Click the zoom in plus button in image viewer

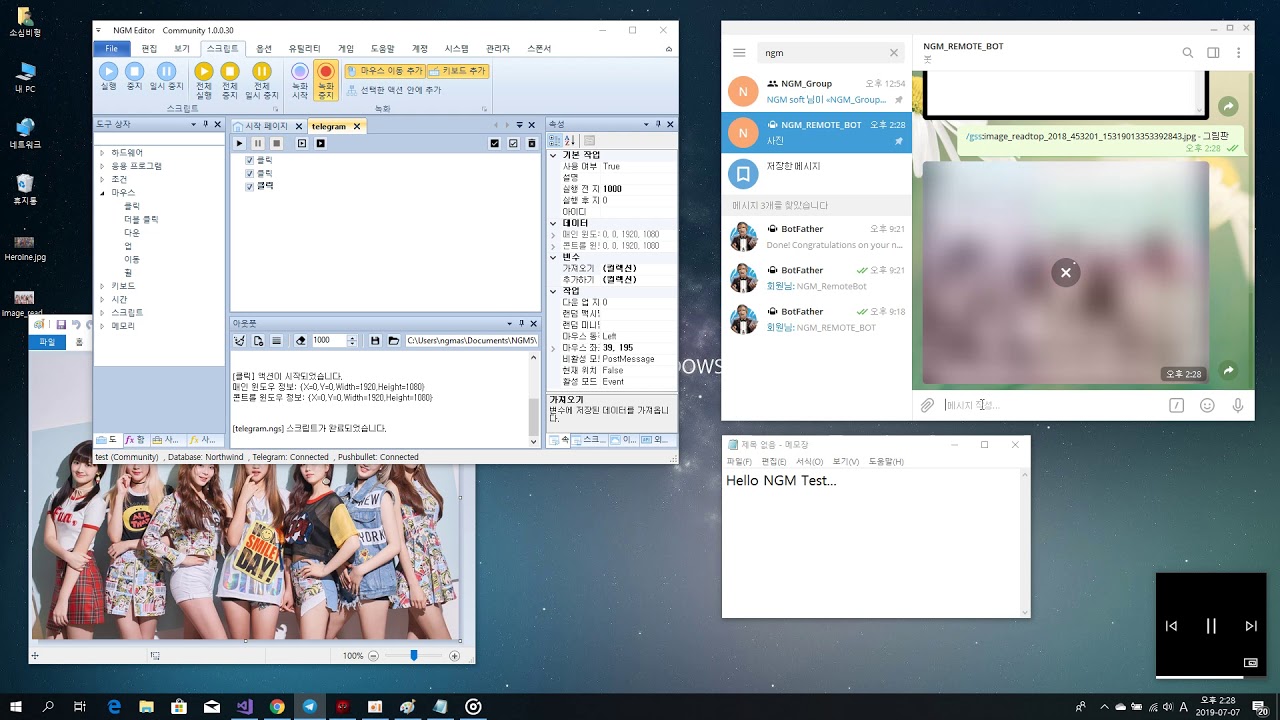[x=454, y=656]
